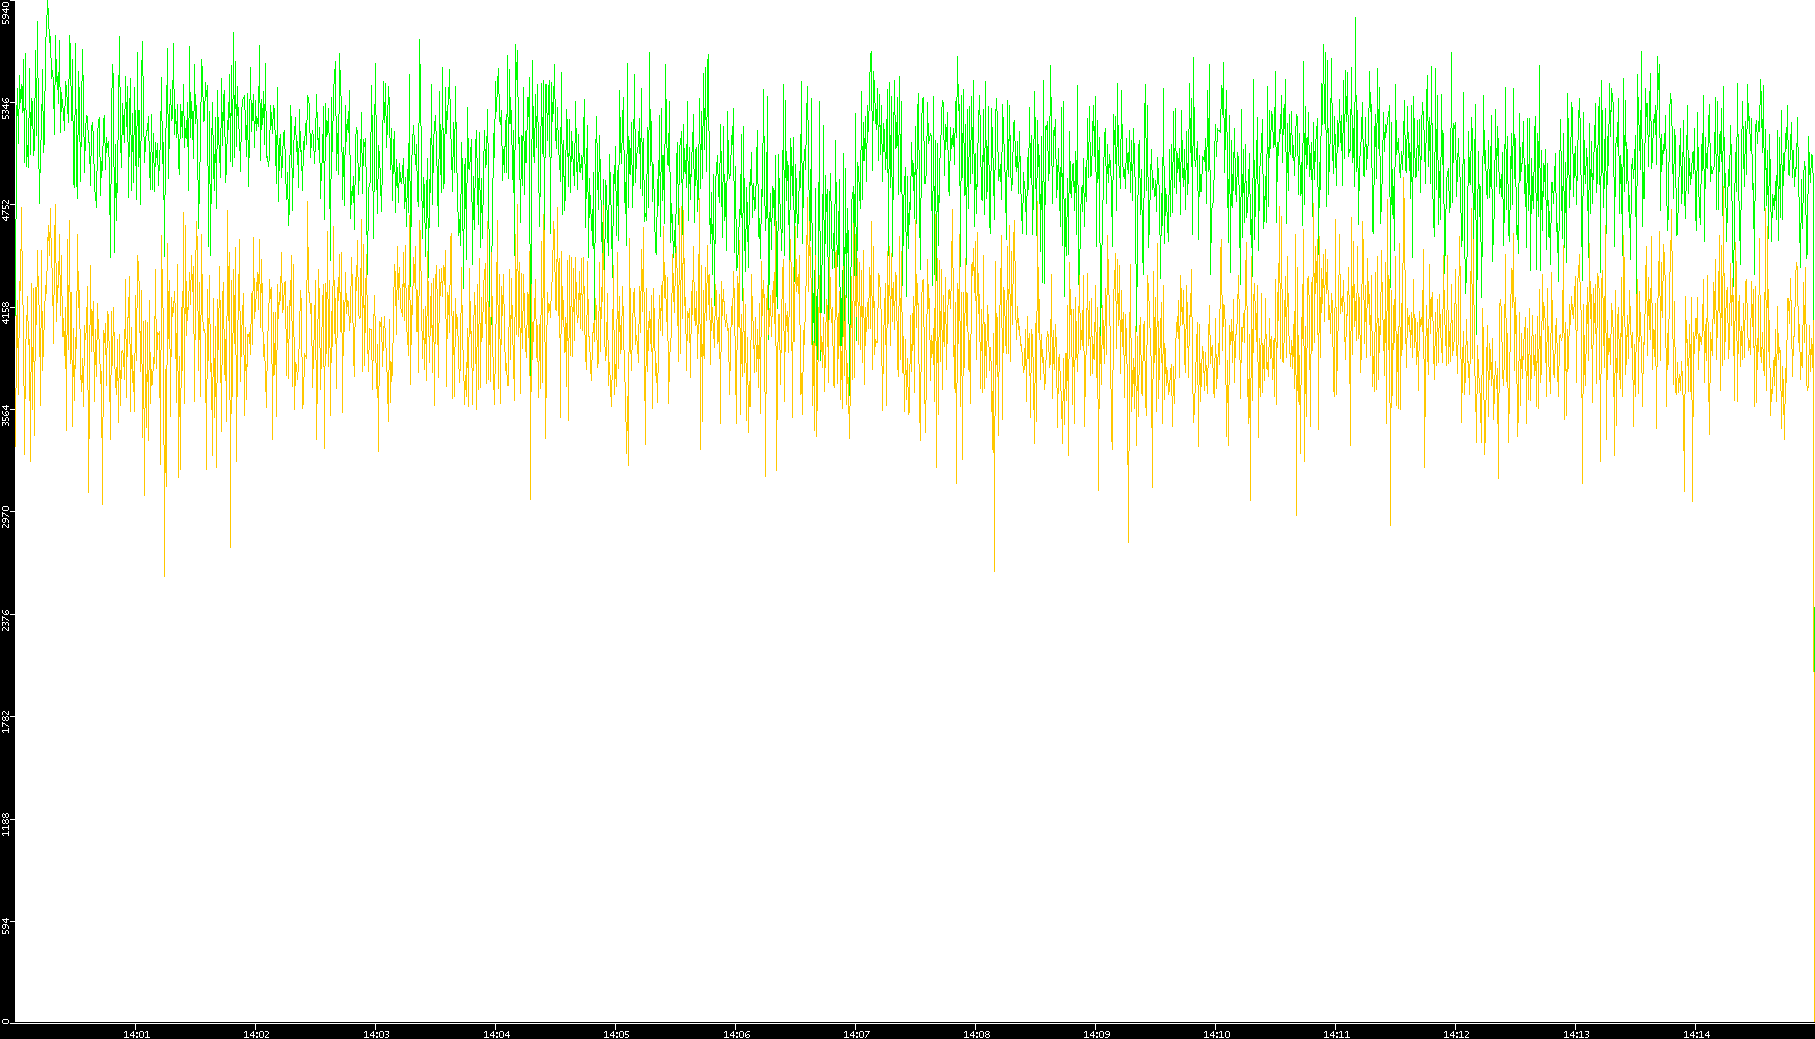Choose the 1782 label on the y-axis
The height and width of the screenshot is (1039, 1815).
(6, 722)
